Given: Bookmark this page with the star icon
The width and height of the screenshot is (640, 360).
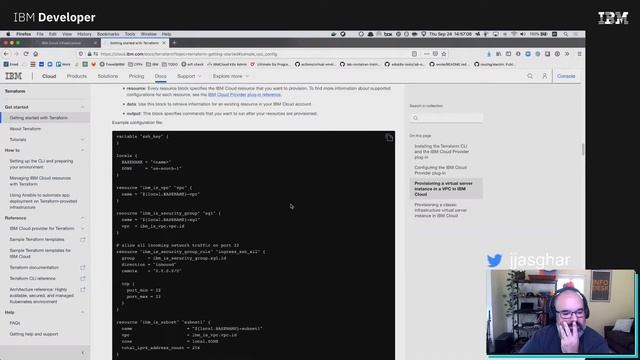Looking at the screenshot, I should (444, 54).
